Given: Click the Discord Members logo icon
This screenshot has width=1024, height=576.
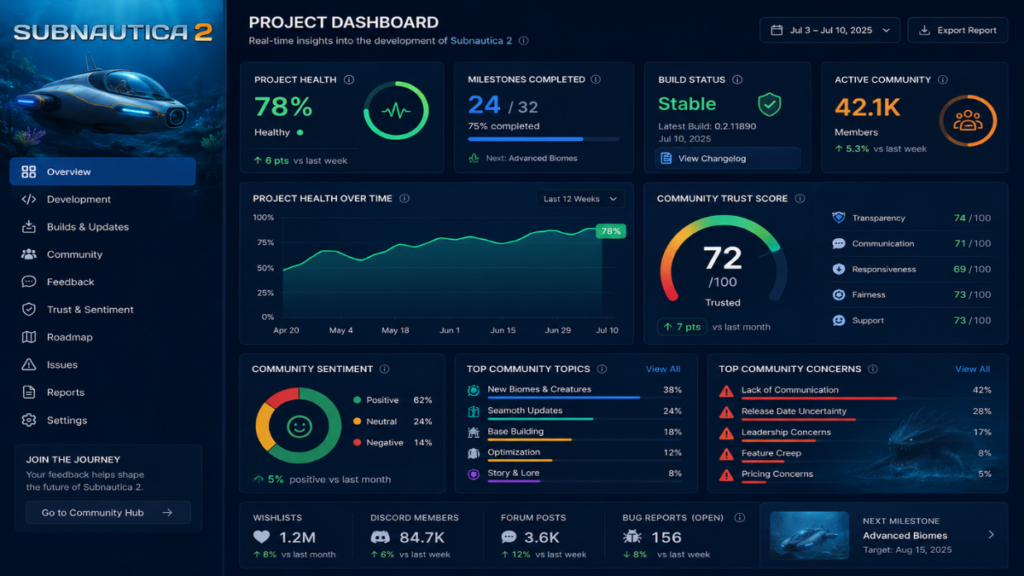Looking at the screenshot, I should coord(380,537).
